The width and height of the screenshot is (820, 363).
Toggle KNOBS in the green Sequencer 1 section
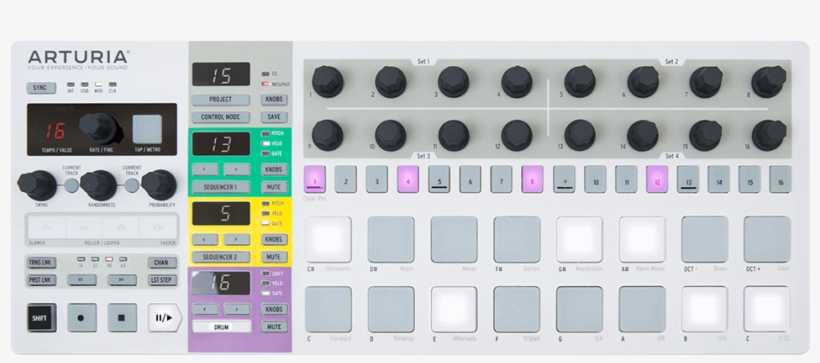coord(274,169)
